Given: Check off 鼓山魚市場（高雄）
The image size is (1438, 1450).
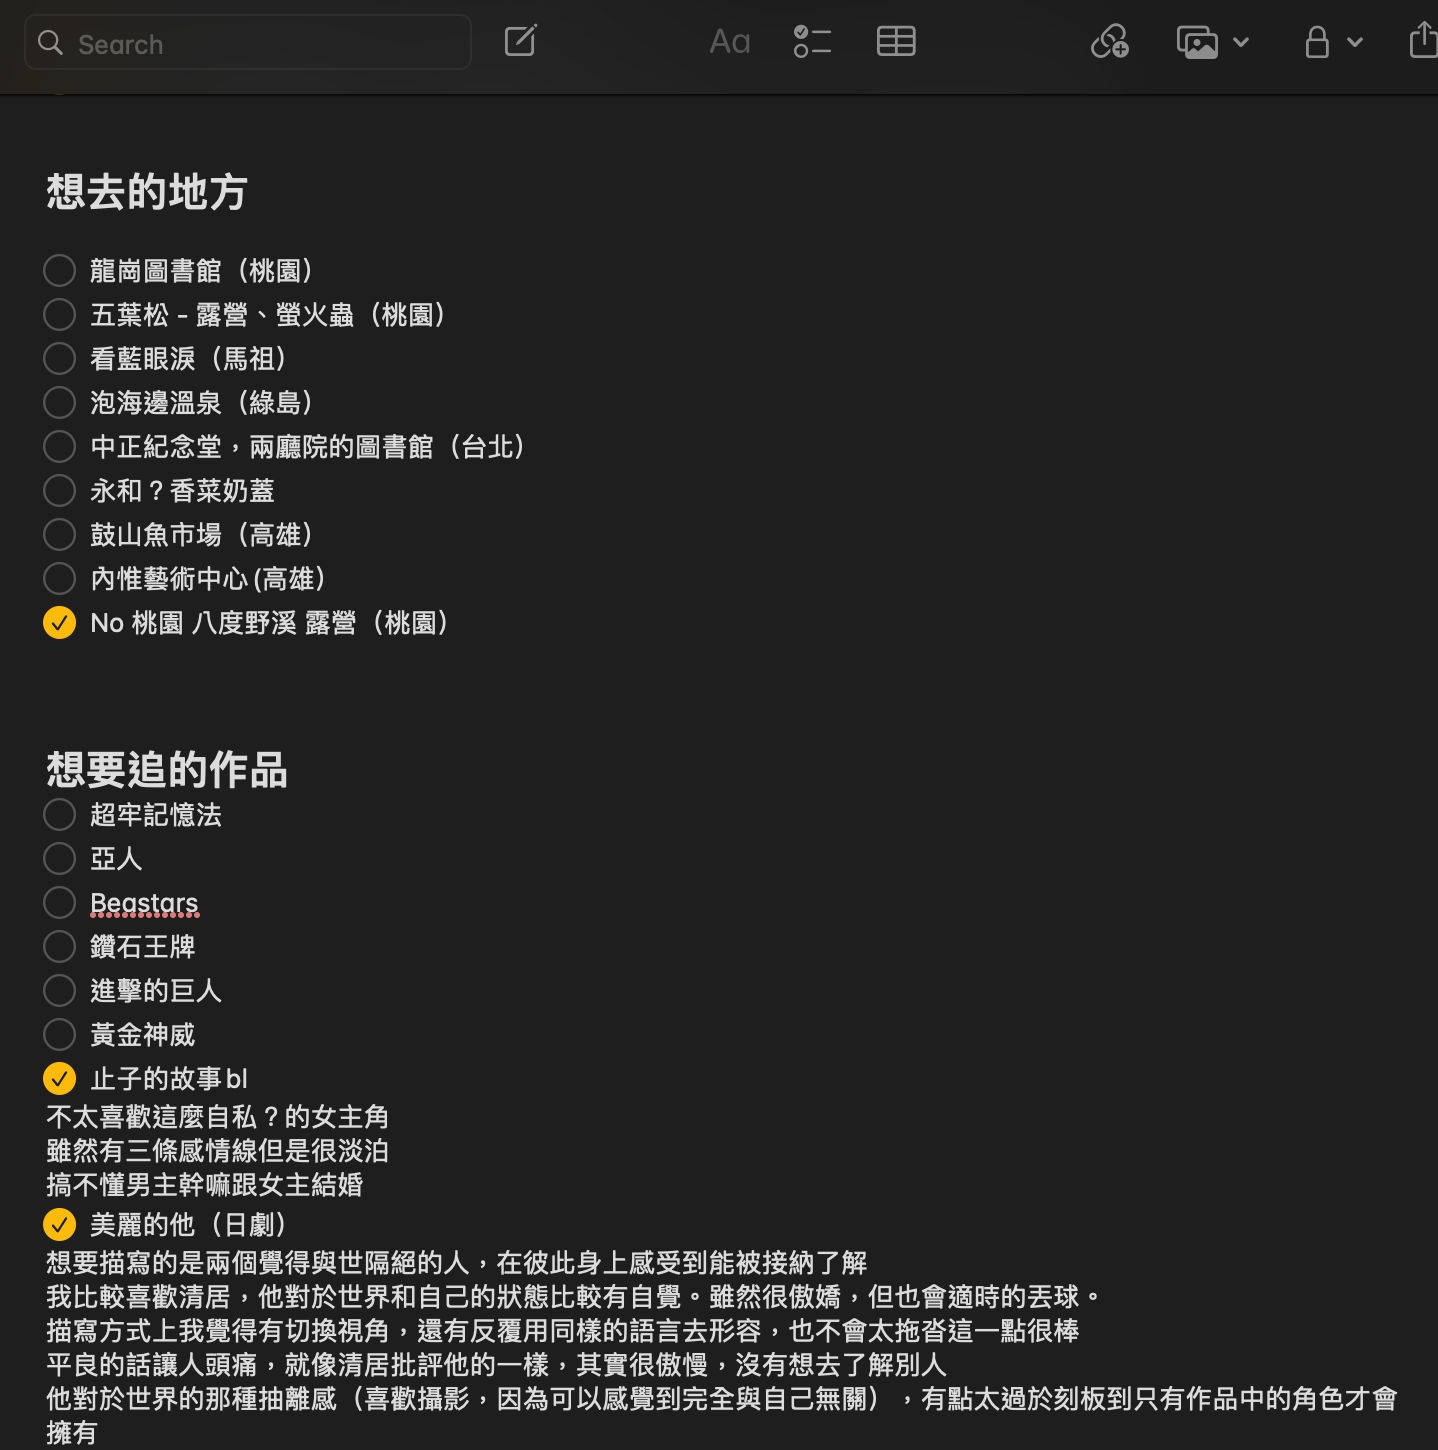Looking at the screenshot, I should point(60,534).
